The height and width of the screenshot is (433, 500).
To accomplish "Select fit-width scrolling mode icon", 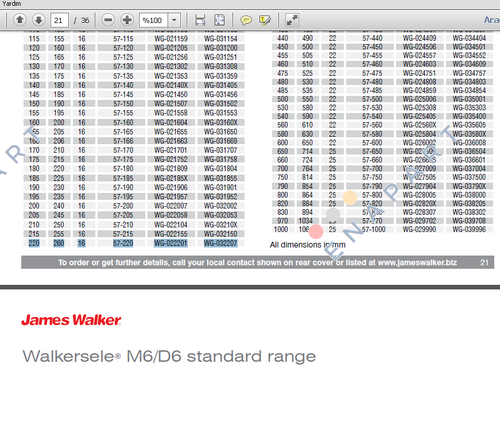I will (200, 20).
